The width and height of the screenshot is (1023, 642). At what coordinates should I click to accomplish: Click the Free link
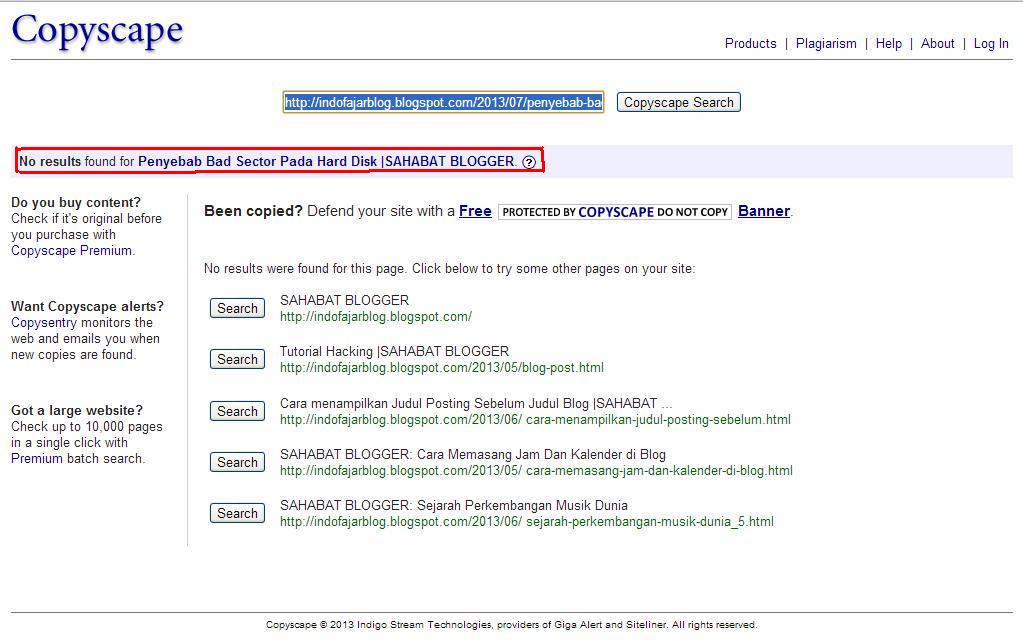475,211
